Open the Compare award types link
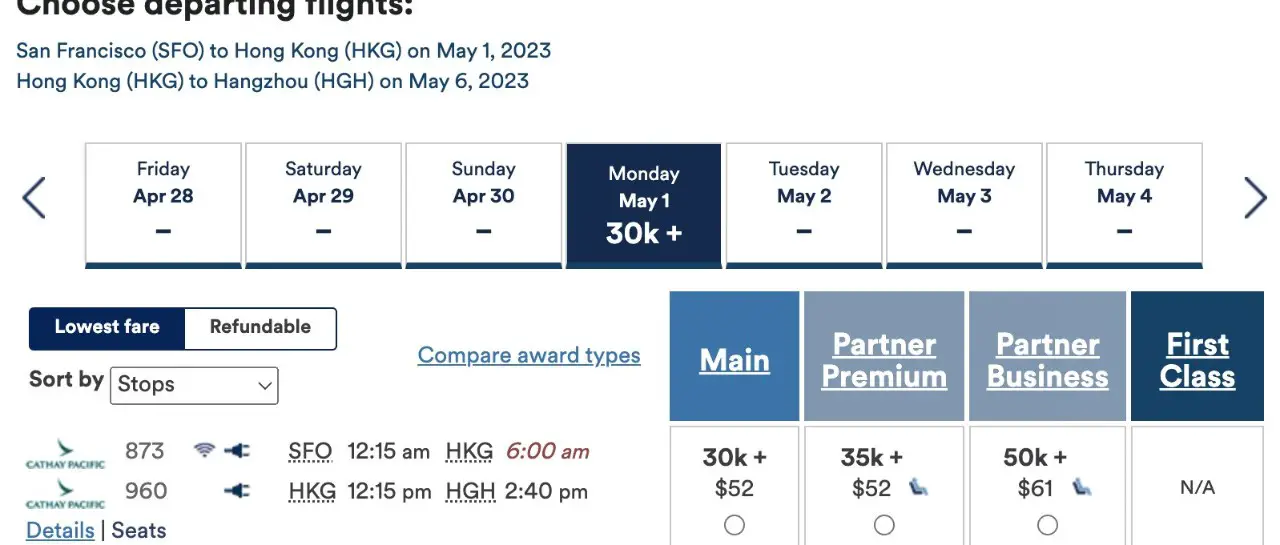Screen dimensions: 1280x545 (529, 355)
